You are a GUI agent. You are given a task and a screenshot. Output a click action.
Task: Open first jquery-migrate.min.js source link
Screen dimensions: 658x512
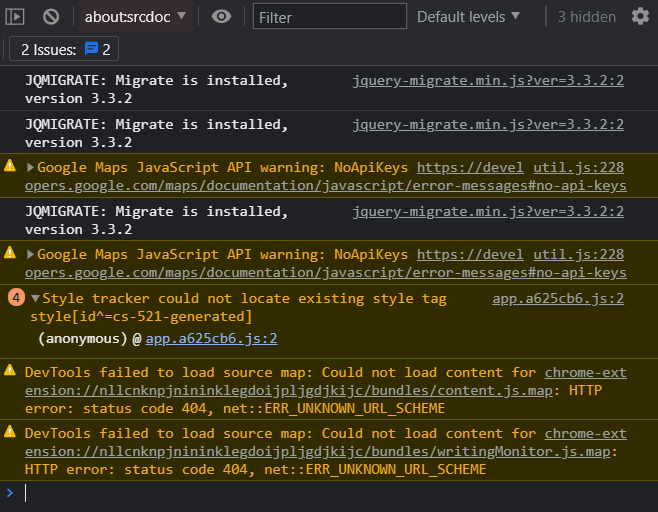(x=488, y=80)
